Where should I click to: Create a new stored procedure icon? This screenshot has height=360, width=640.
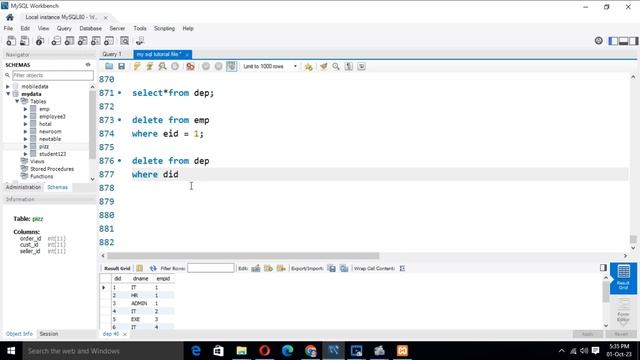(96, 41)
